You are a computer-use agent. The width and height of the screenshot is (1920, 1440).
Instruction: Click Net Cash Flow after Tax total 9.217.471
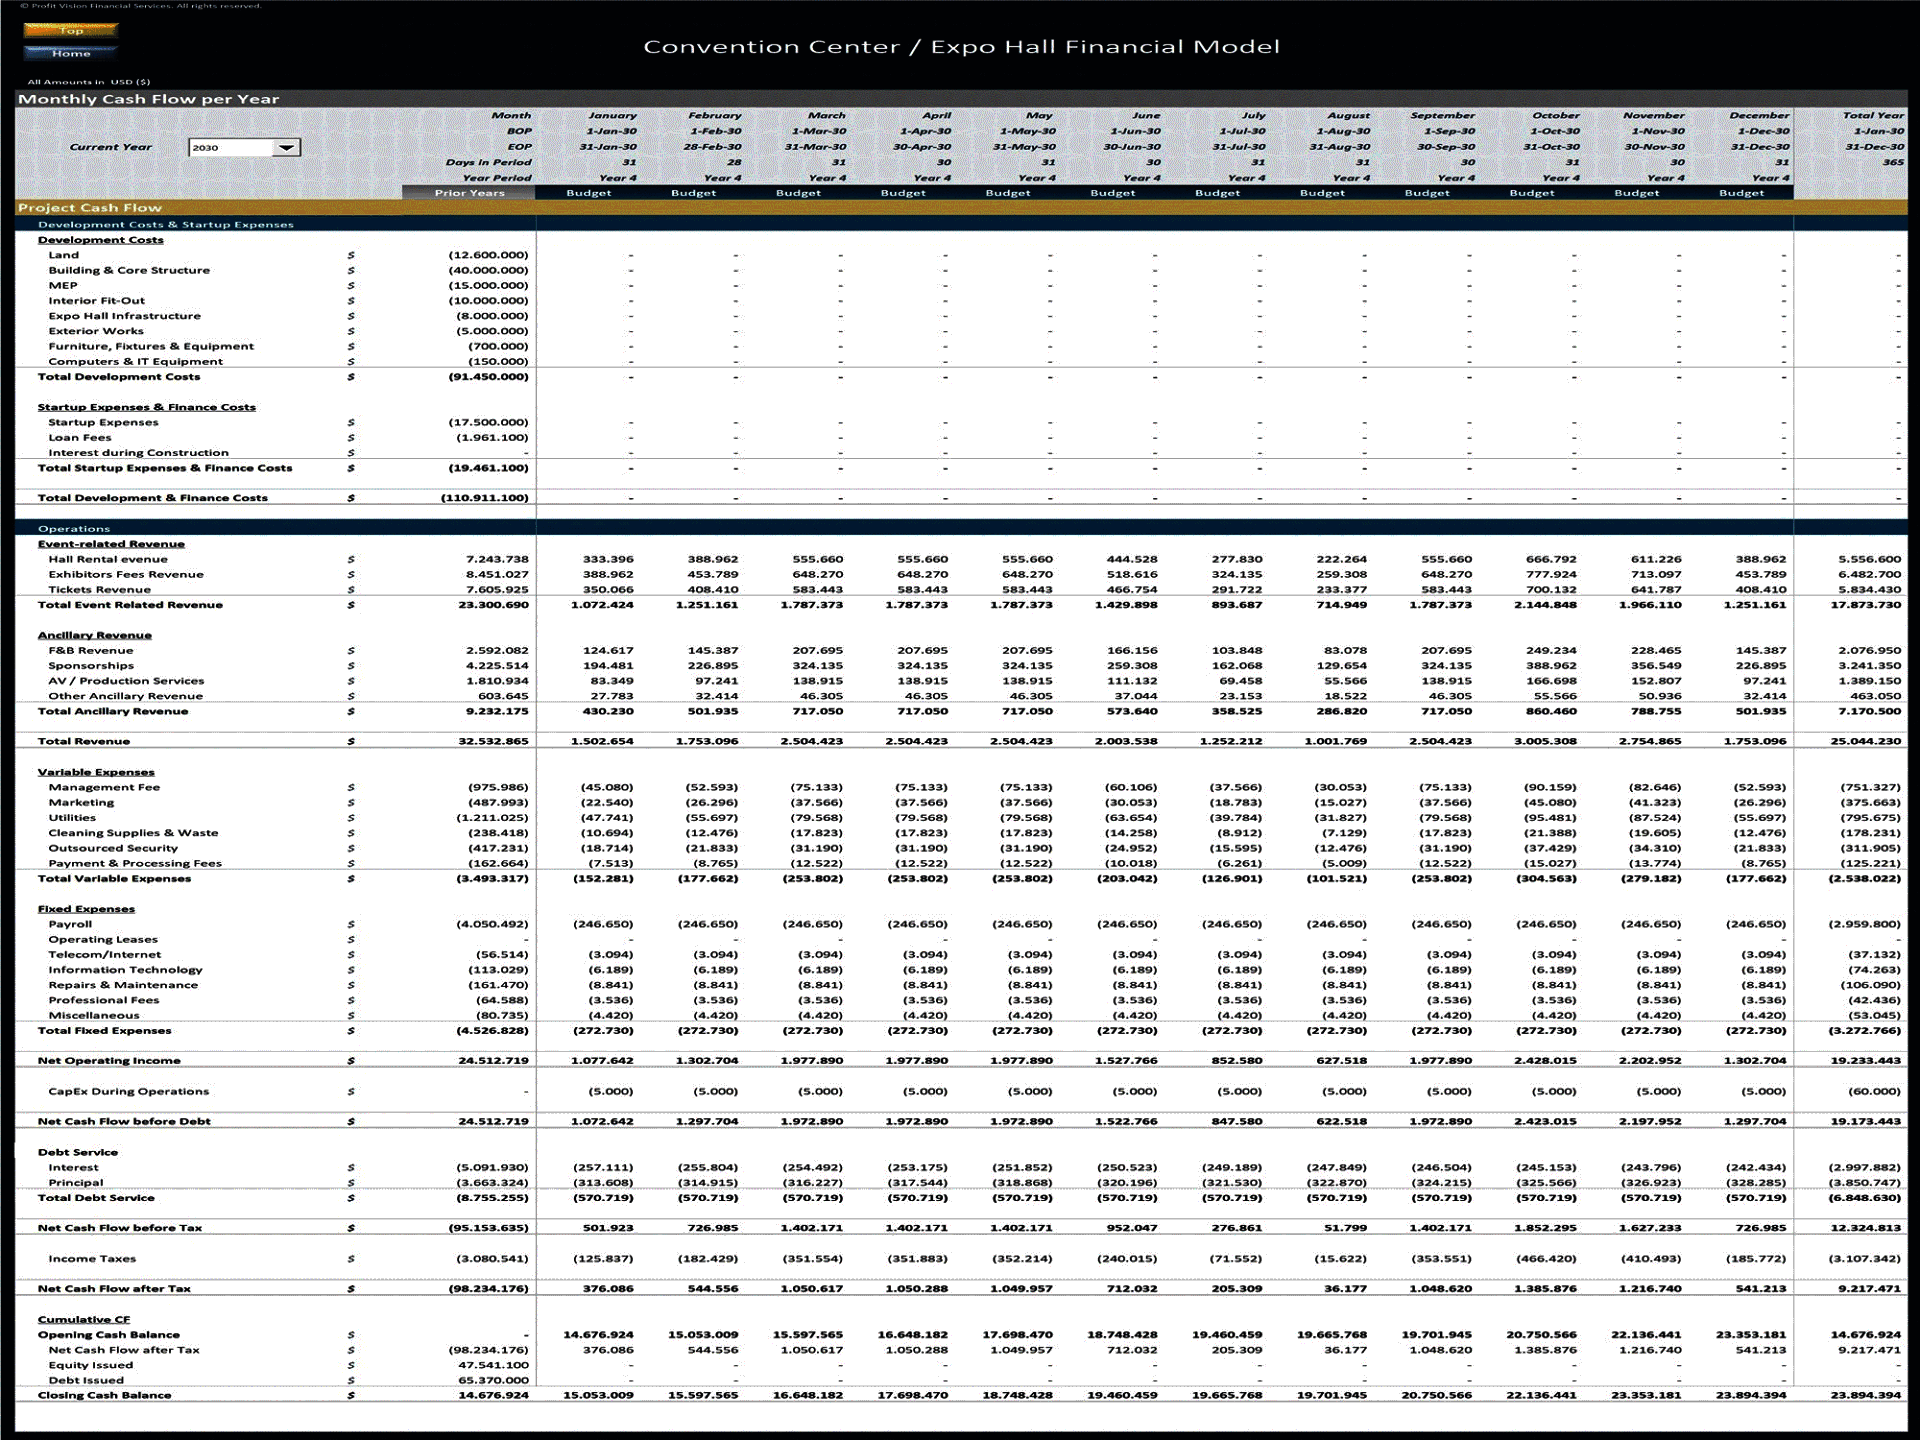click(x=1869, y=1289)
